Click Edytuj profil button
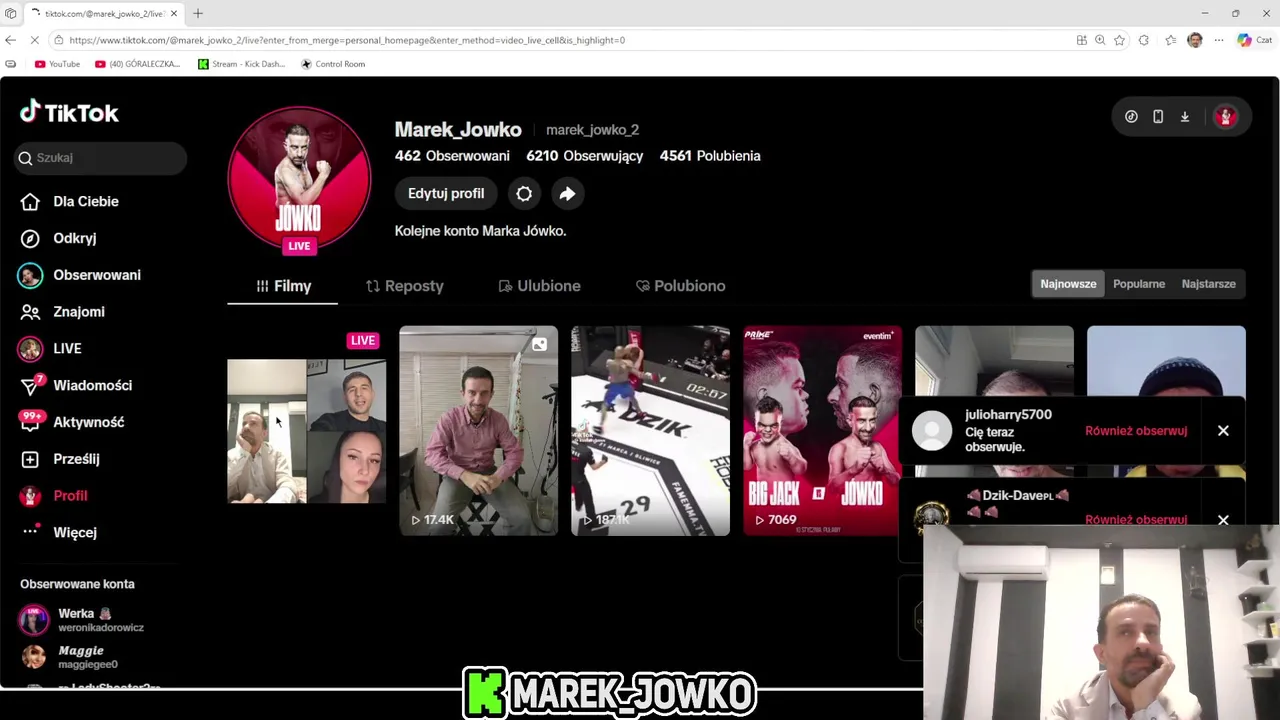 [x=446, y=194]
